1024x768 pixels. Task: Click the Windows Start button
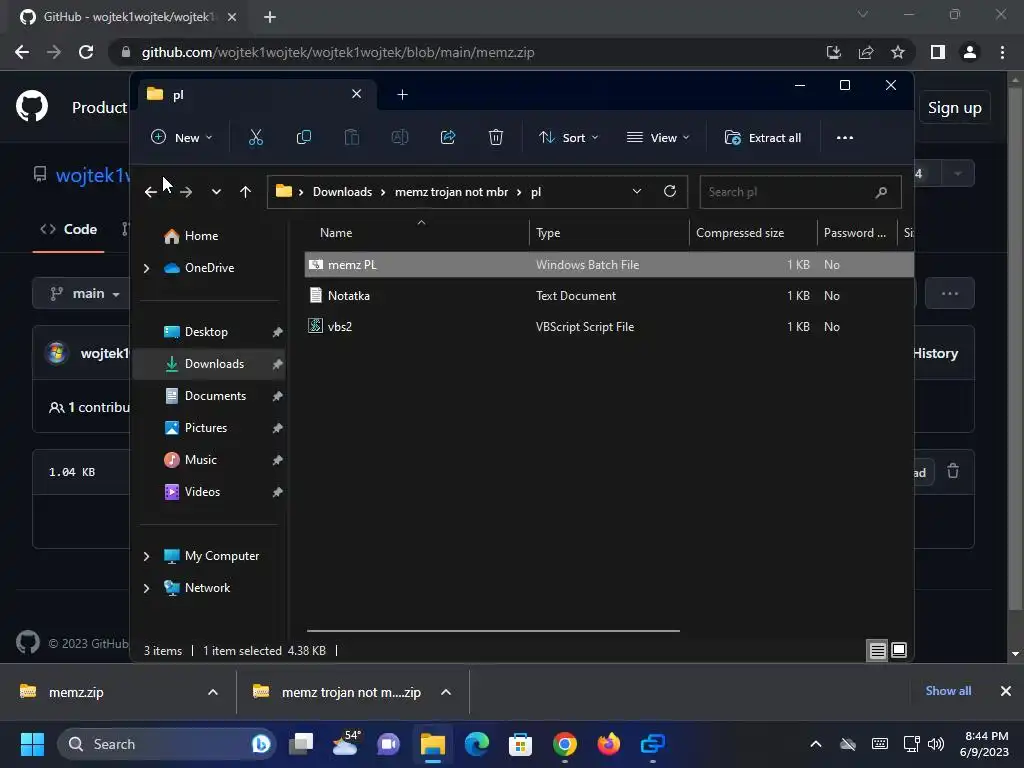pyautogui.click(x=32, y=744)
